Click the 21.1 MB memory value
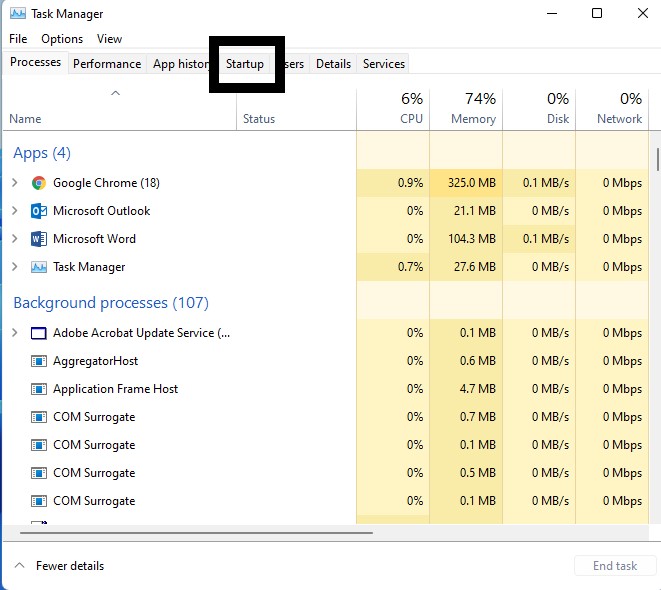Image resolution: width=661 pixels, height=590 pixels. click(x=475, y=211)
